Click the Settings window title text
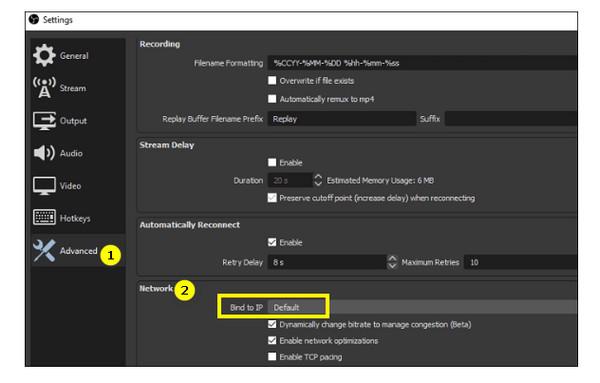This screenshot has height=383, width=600. click(57, 20)
